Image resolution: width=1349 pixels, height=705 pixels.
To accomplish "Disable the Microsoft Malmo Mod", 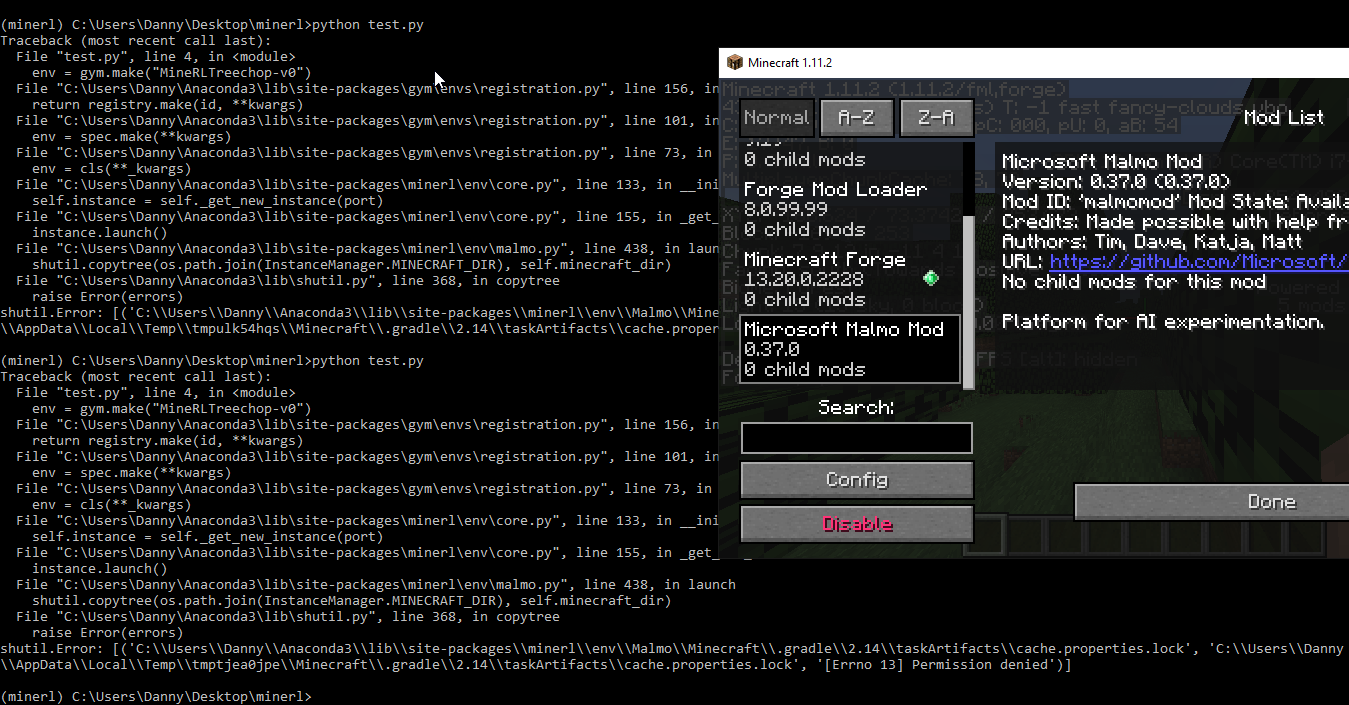I will [856, 523].
